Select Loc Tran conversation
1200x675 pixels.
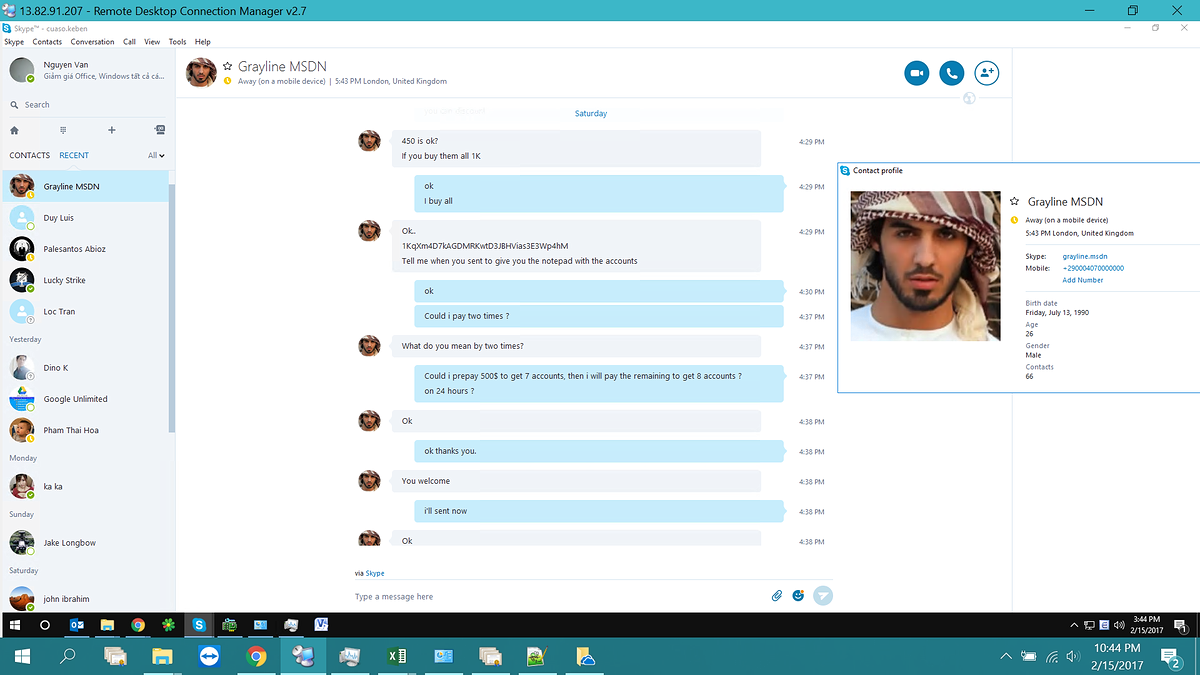(x=85, y=311)
